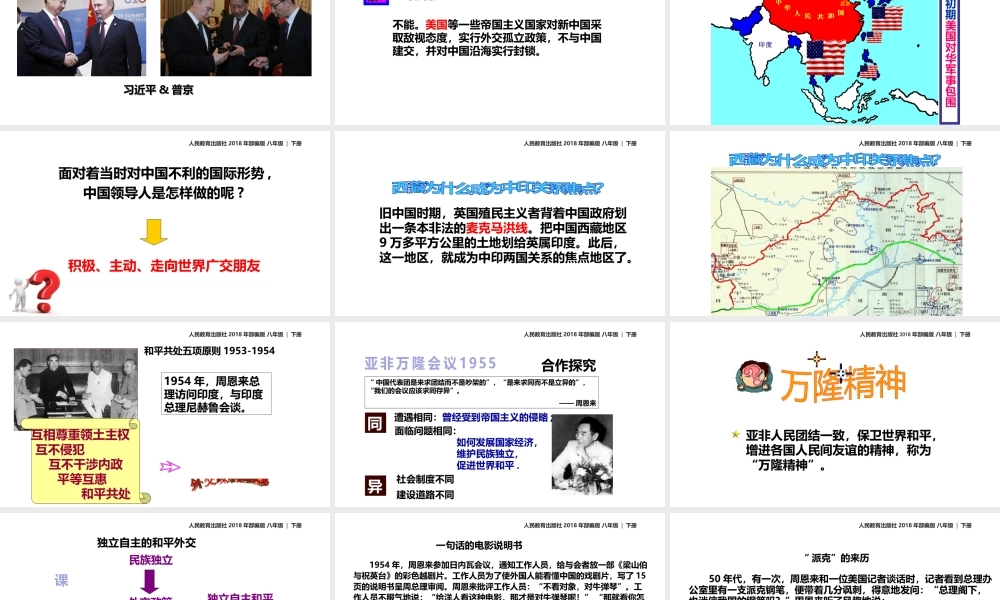Click the map with American flags around China

pos(825,62)
